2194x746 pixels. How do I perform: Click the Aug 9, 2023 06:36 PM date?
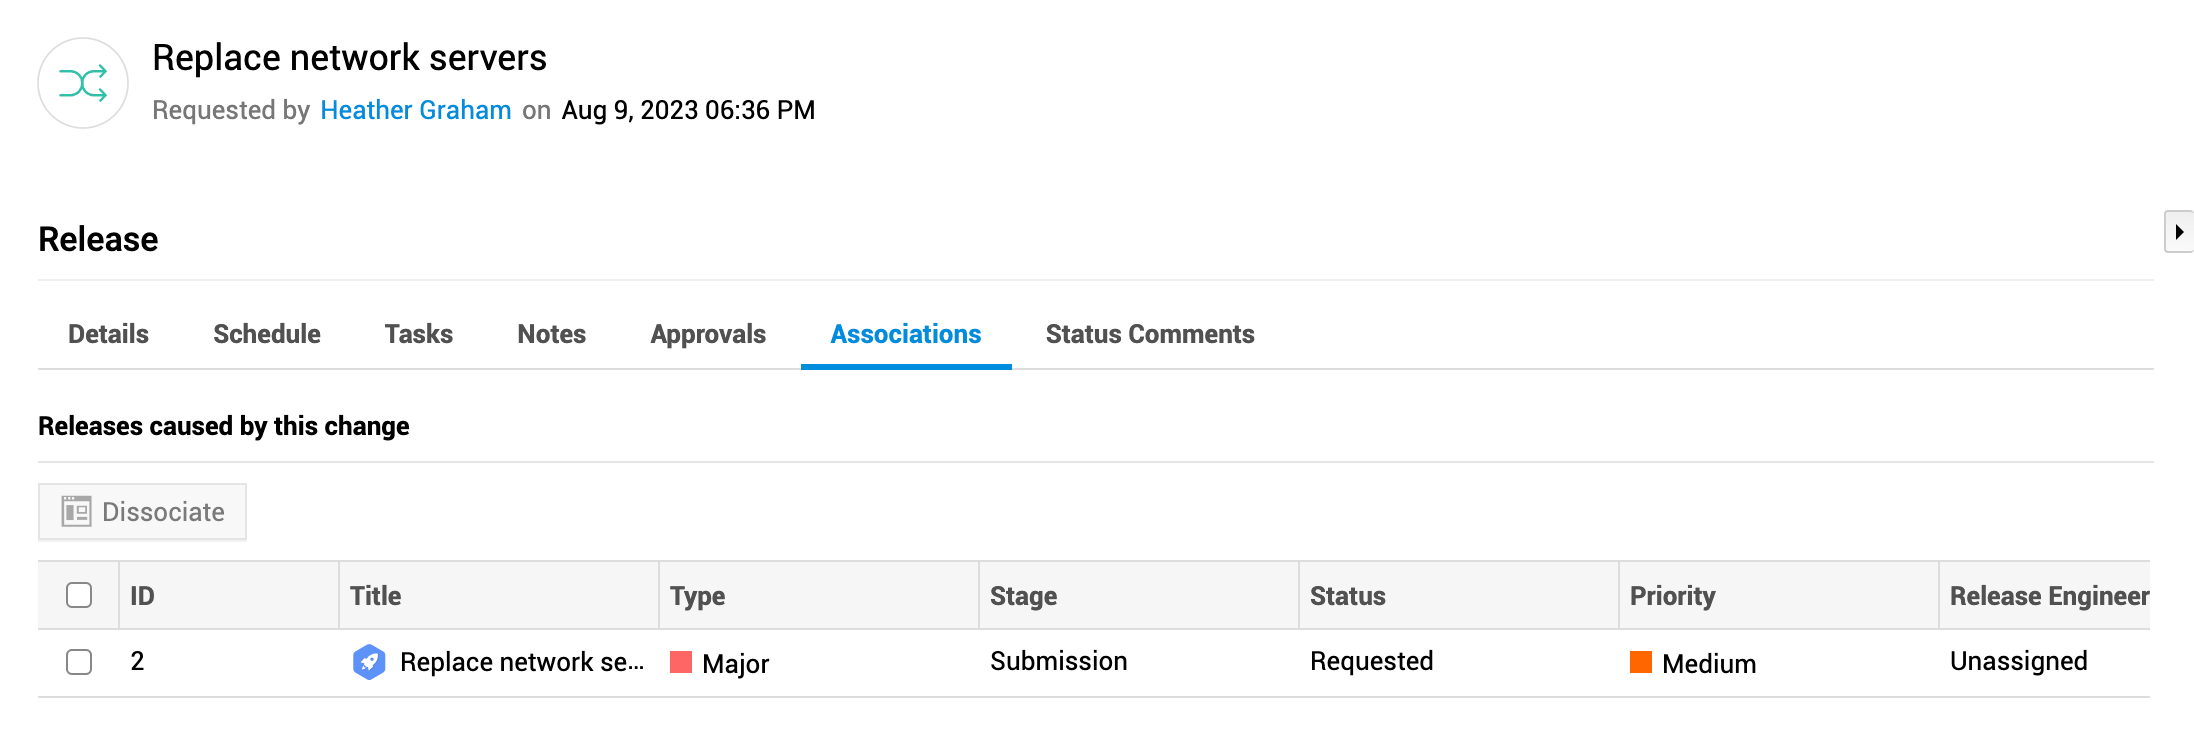[688, 110]
